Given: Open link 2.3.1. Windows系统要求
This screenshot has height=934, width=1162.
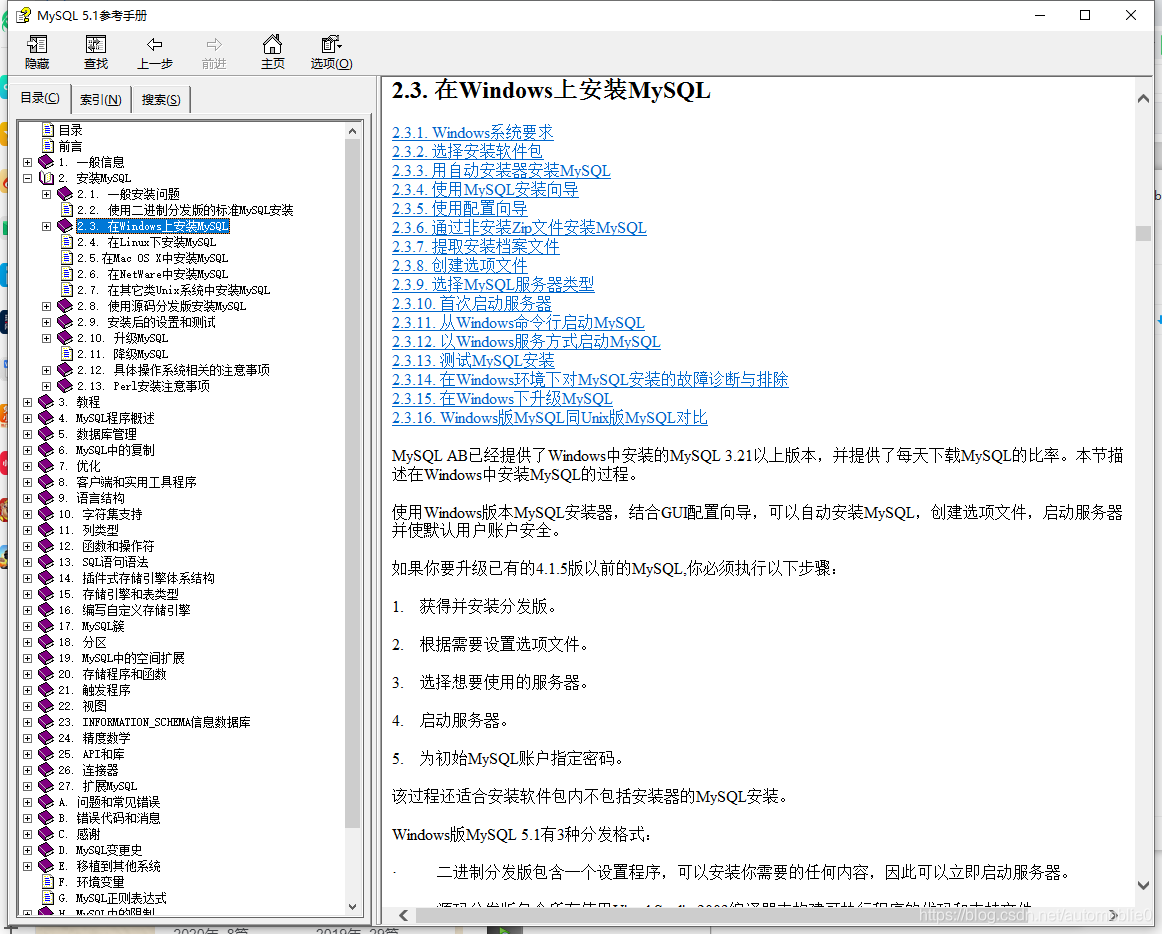Looking at the screenshot, I should coord(473,133).
